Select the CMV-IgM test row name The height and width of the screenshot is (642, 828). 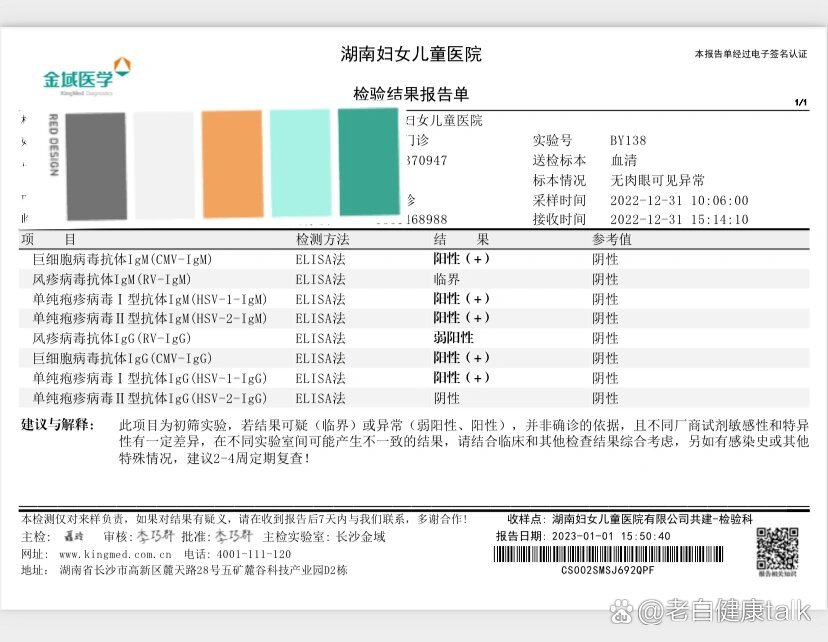[x=122, y=259]
